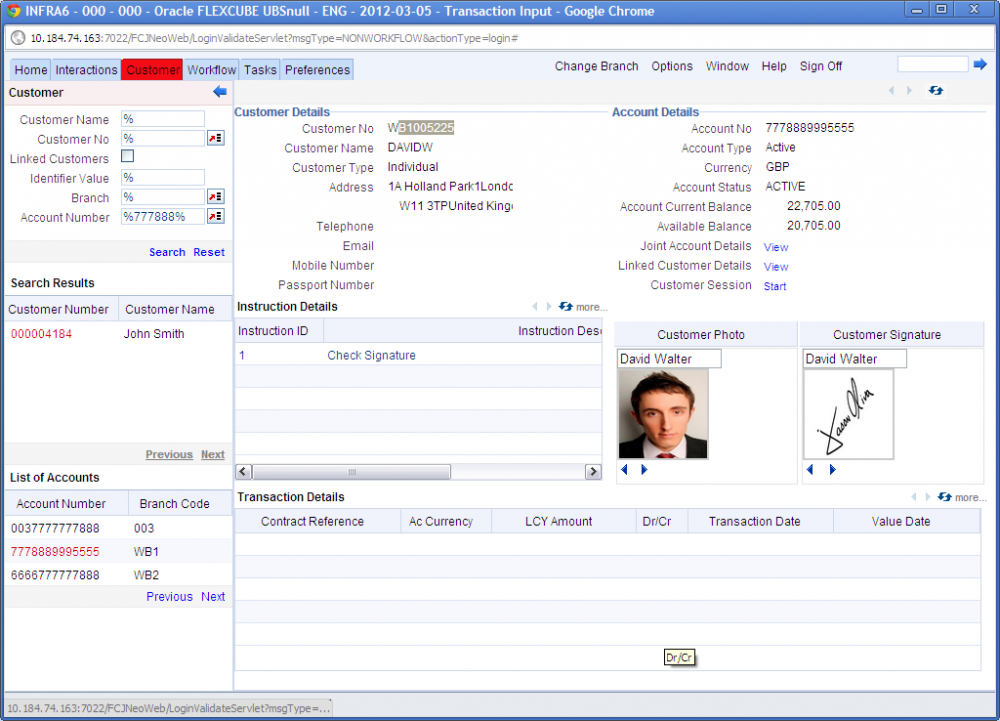Start Customer Session
The height and width of the screenshot is (721, 1000).
(775, 287)
